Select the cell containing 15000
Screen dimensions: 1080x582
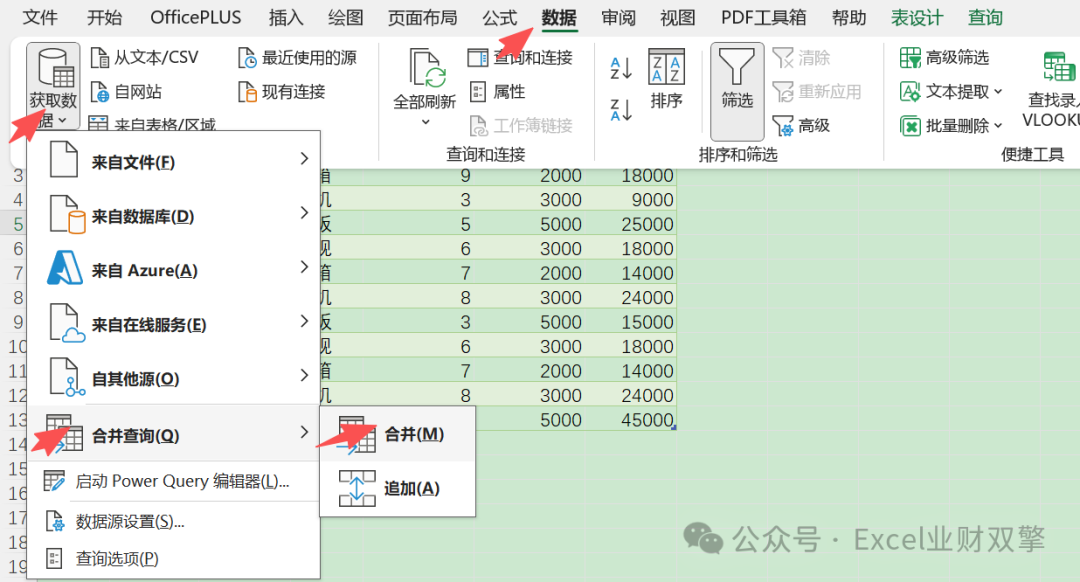[630, 322]
